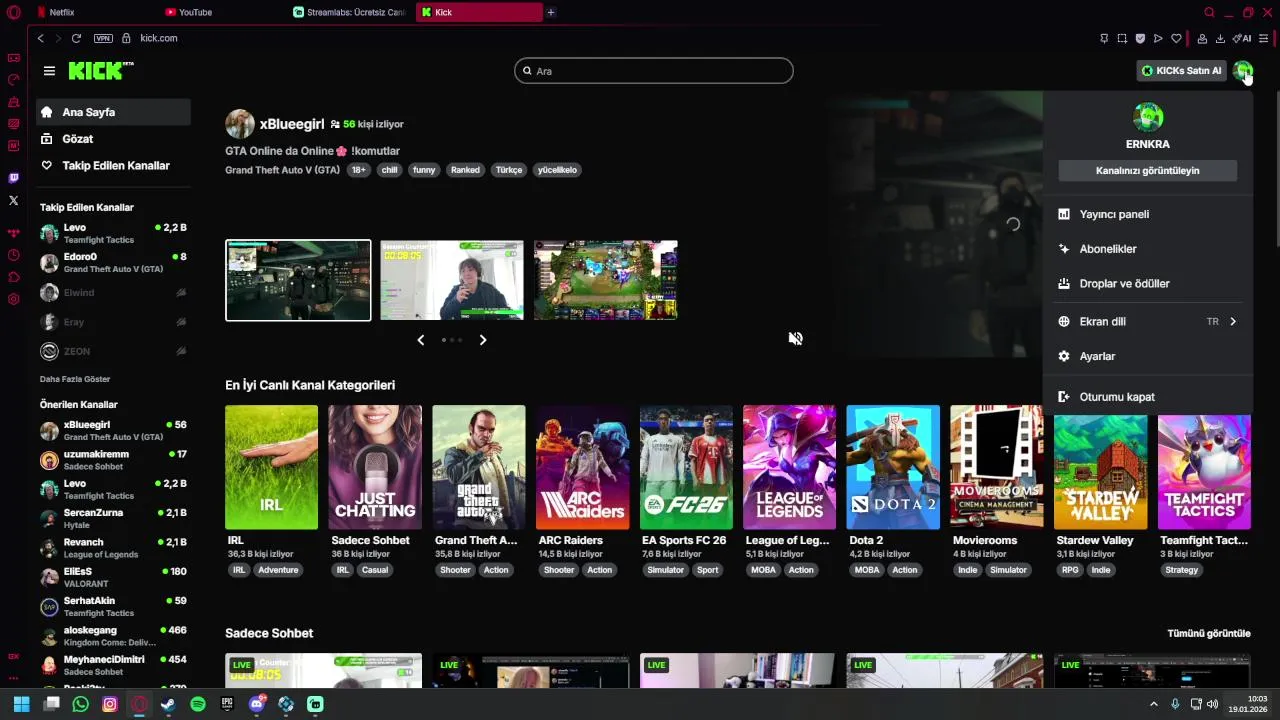
Task: Unmute the featured stream player
Action: pyautogui.click(x=795, y=338)
